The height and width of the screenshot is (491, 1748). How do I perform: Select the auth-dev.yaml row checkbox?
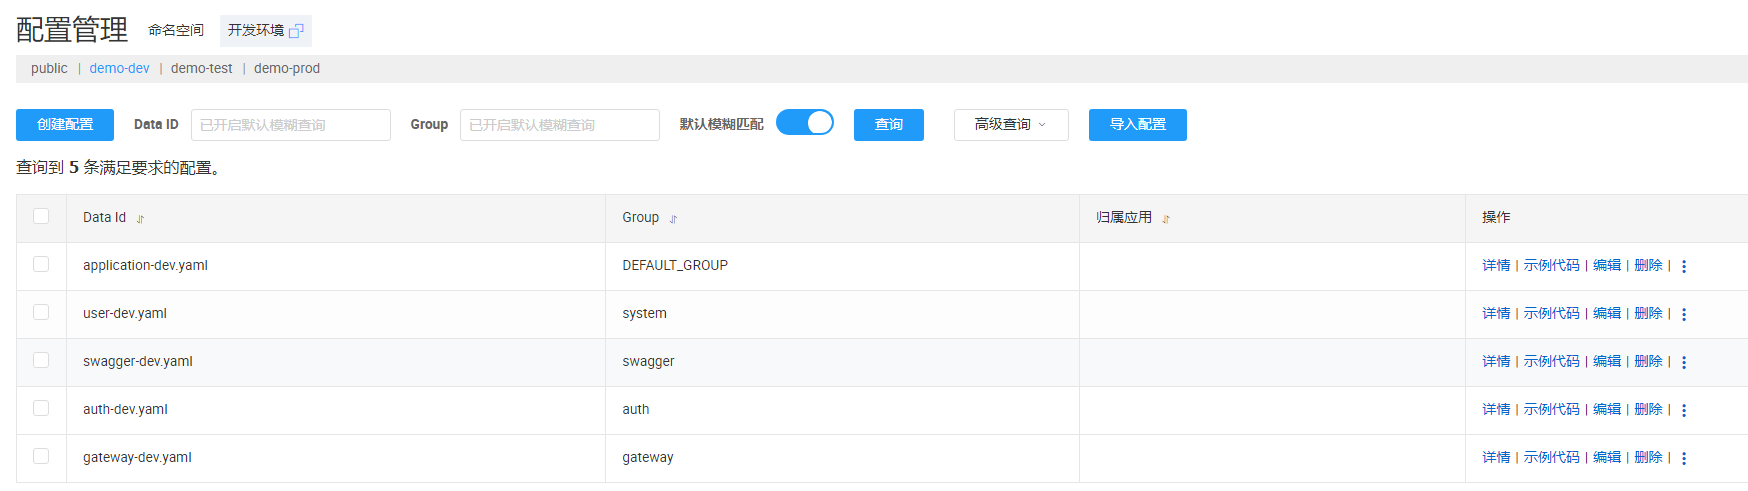coord(41,408)
